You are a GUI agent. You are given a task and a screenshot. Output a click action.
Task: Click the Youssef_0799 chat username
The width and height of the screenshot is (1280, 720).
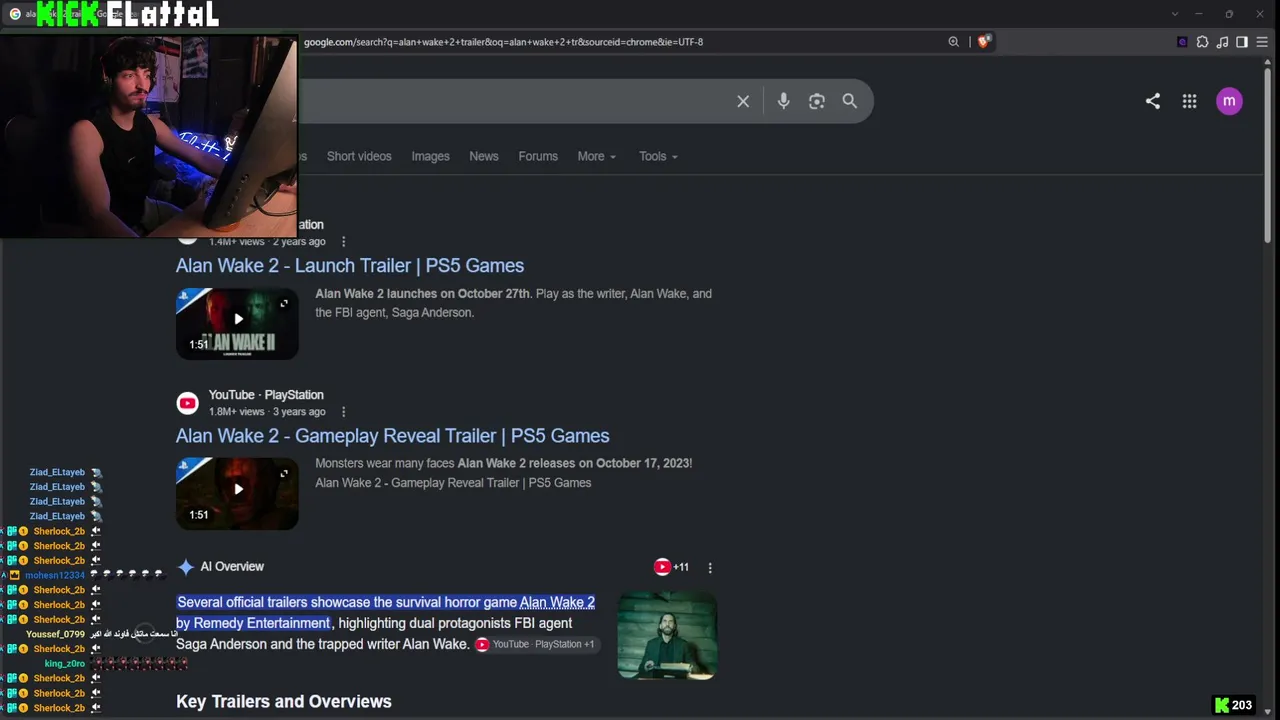tap(55, 634)
